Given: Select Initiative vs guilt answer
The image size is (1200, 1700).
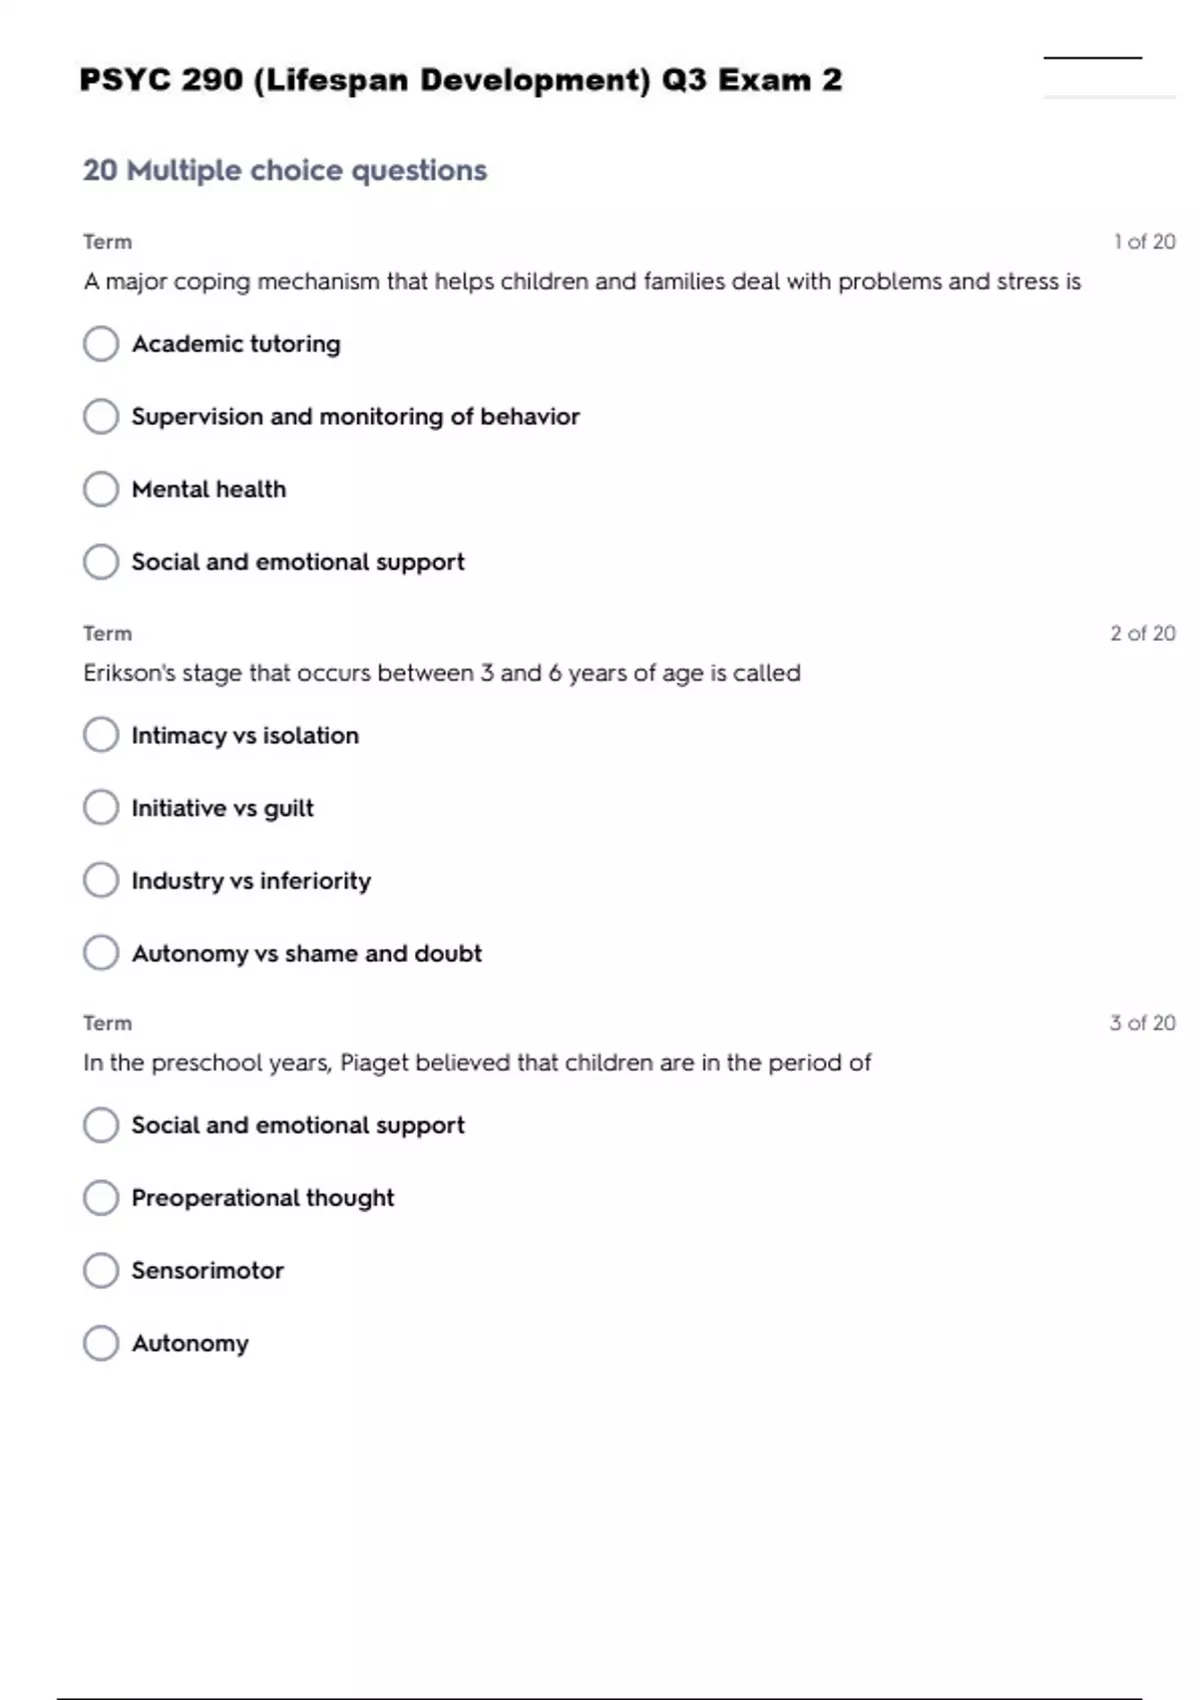Looking at the screenshot, I should 101,808.
